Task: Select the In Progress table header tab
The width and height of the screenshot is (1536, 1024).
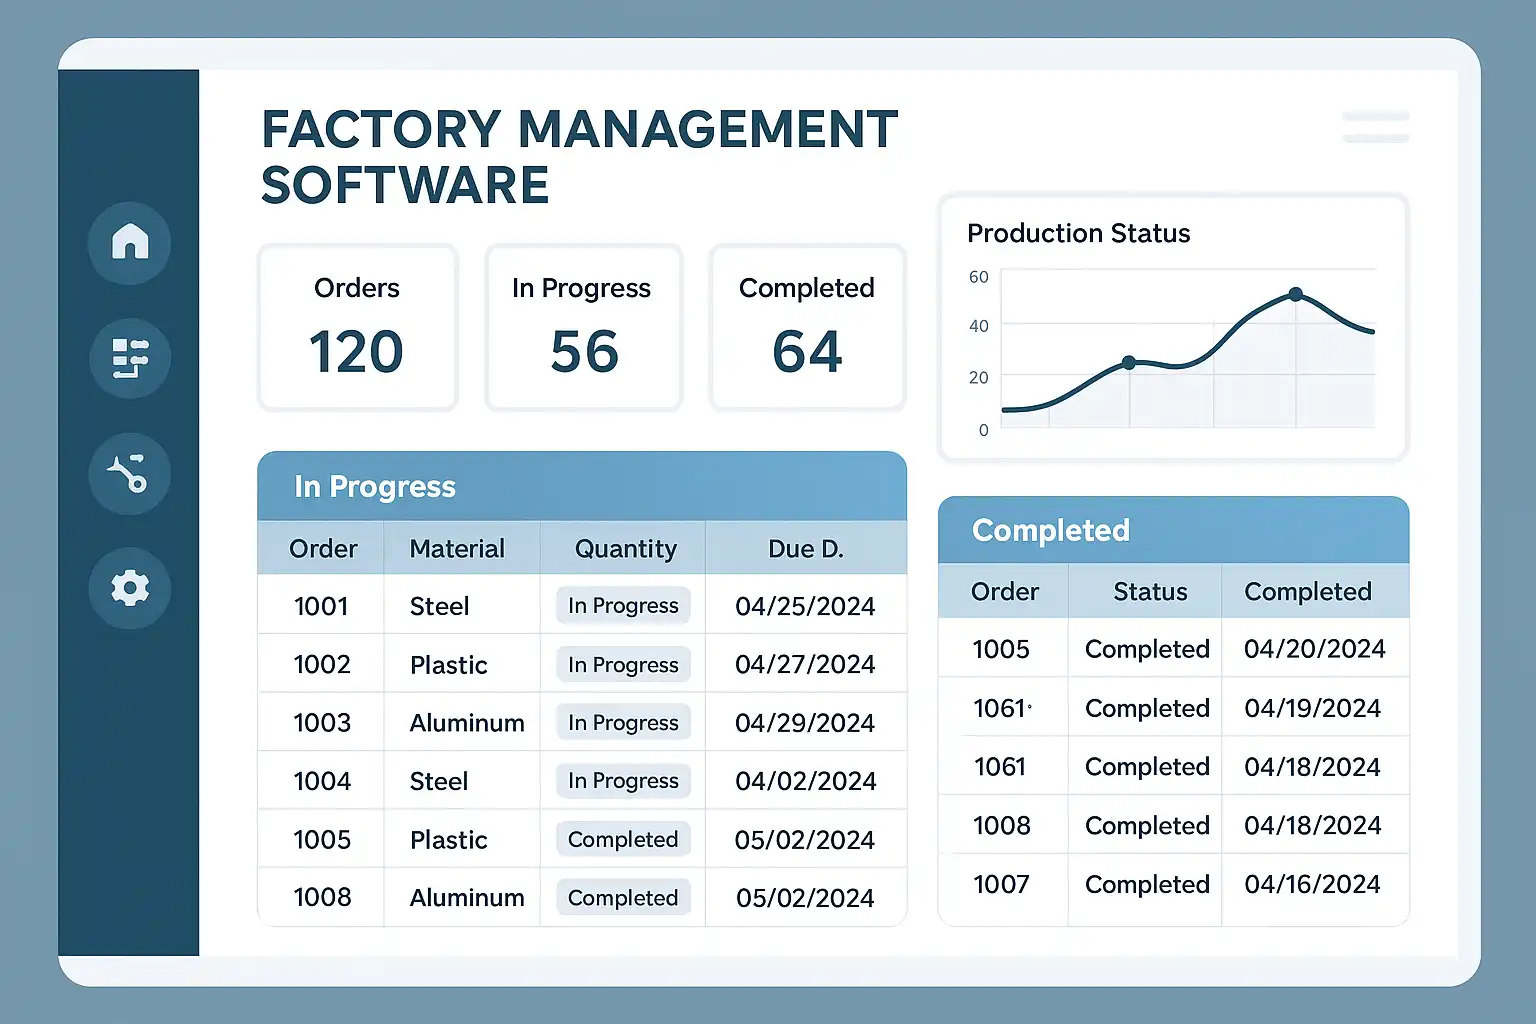Action: tap(375, 487)
